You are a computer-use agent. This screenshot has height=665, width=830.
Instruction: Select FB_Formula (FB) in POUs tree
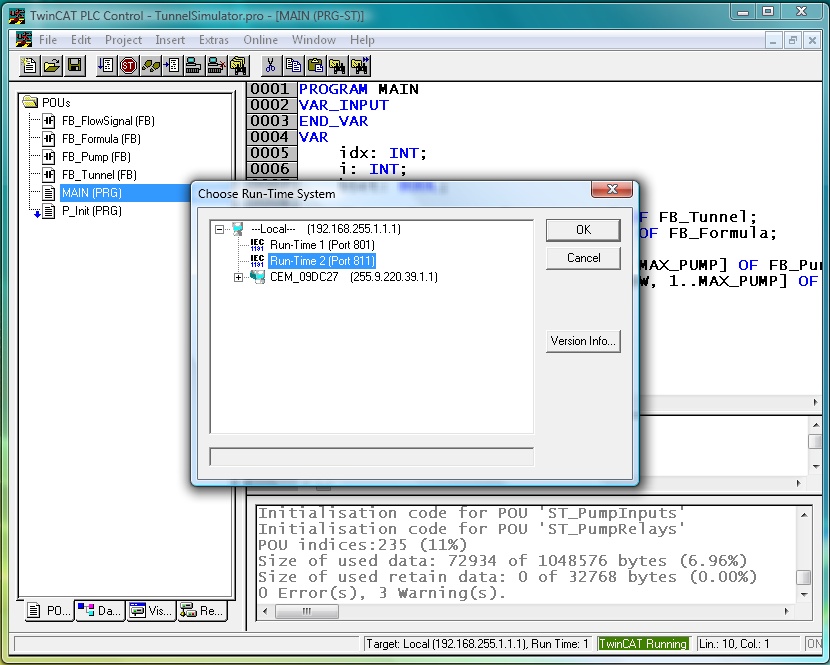(x=101, y=139)
